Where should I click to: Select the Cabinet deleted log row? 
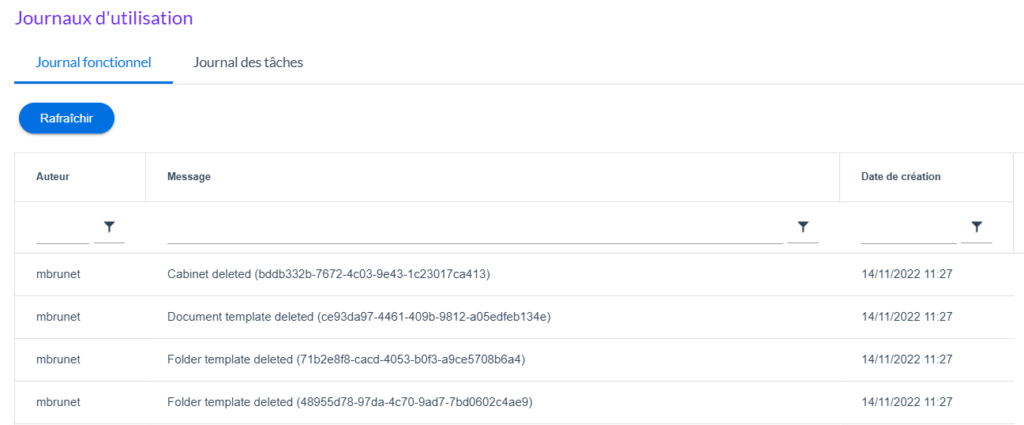328,274
